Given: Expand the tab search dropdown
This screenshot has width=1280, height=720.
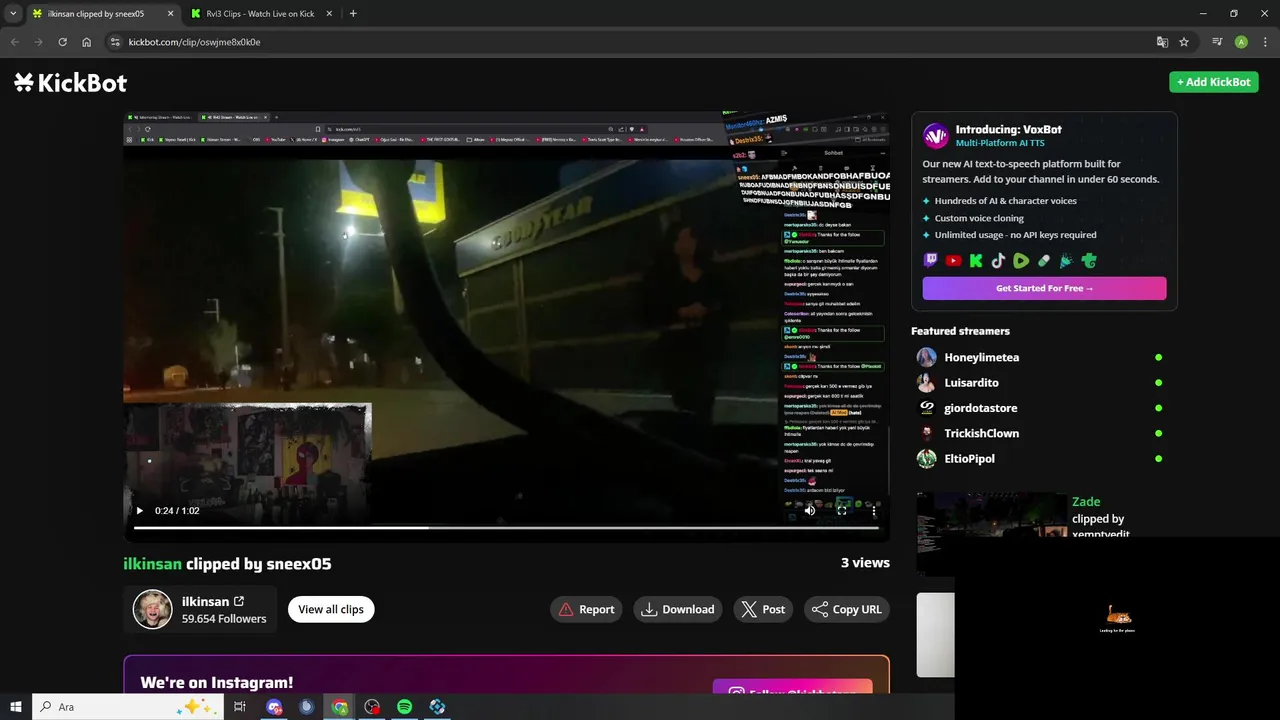Looking at the screenshot, I should coord(13,14).
